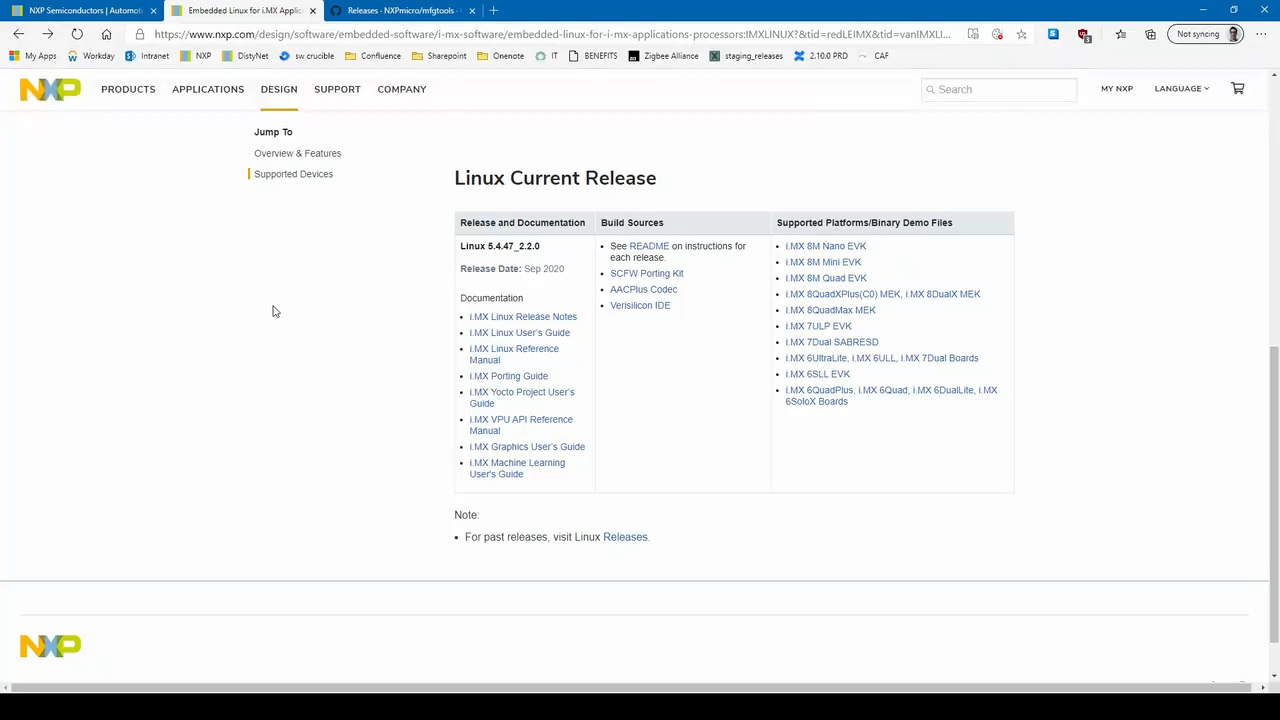Close the Releases NXPmicro/mfgtools tab

pos(472,10)
